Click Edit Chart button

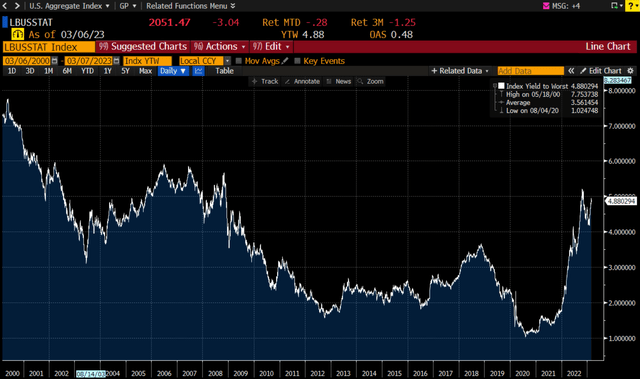pos(601,71)
